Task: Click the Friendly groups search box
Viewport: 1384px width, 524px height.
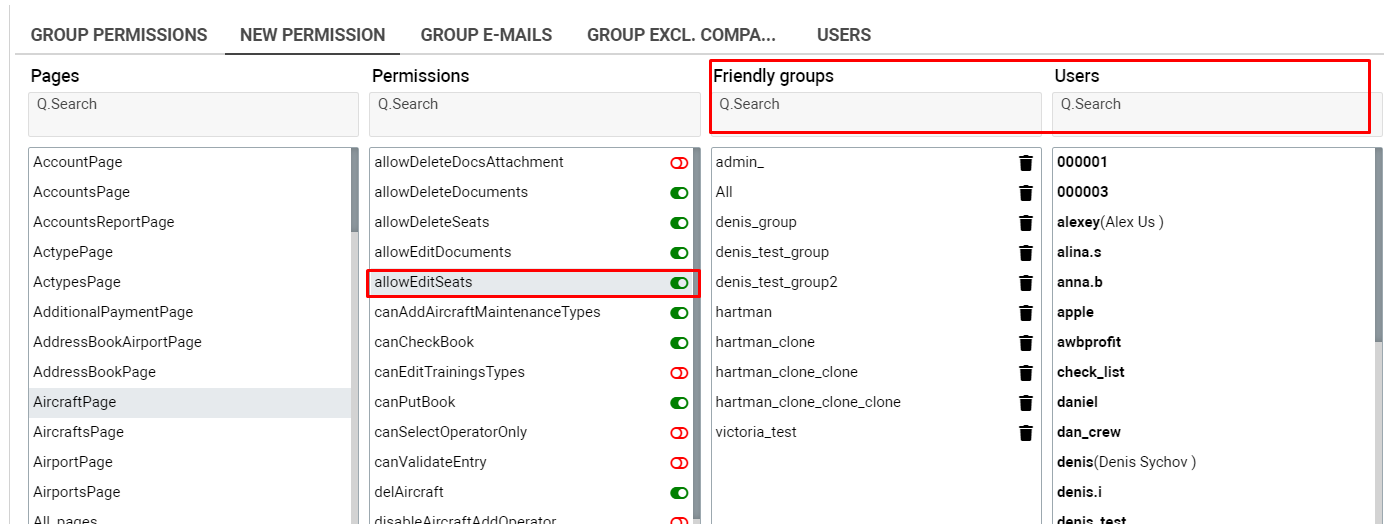Action: tap(875, 114)
